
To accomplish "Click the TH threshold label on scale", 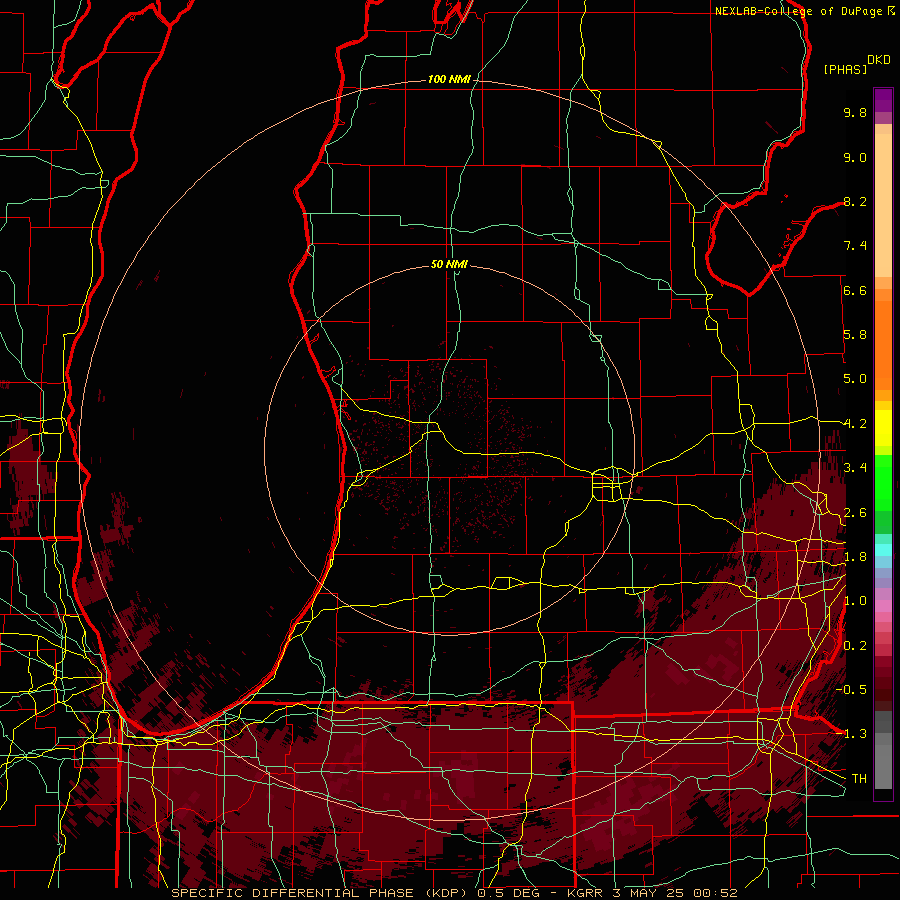I will 859,779.
